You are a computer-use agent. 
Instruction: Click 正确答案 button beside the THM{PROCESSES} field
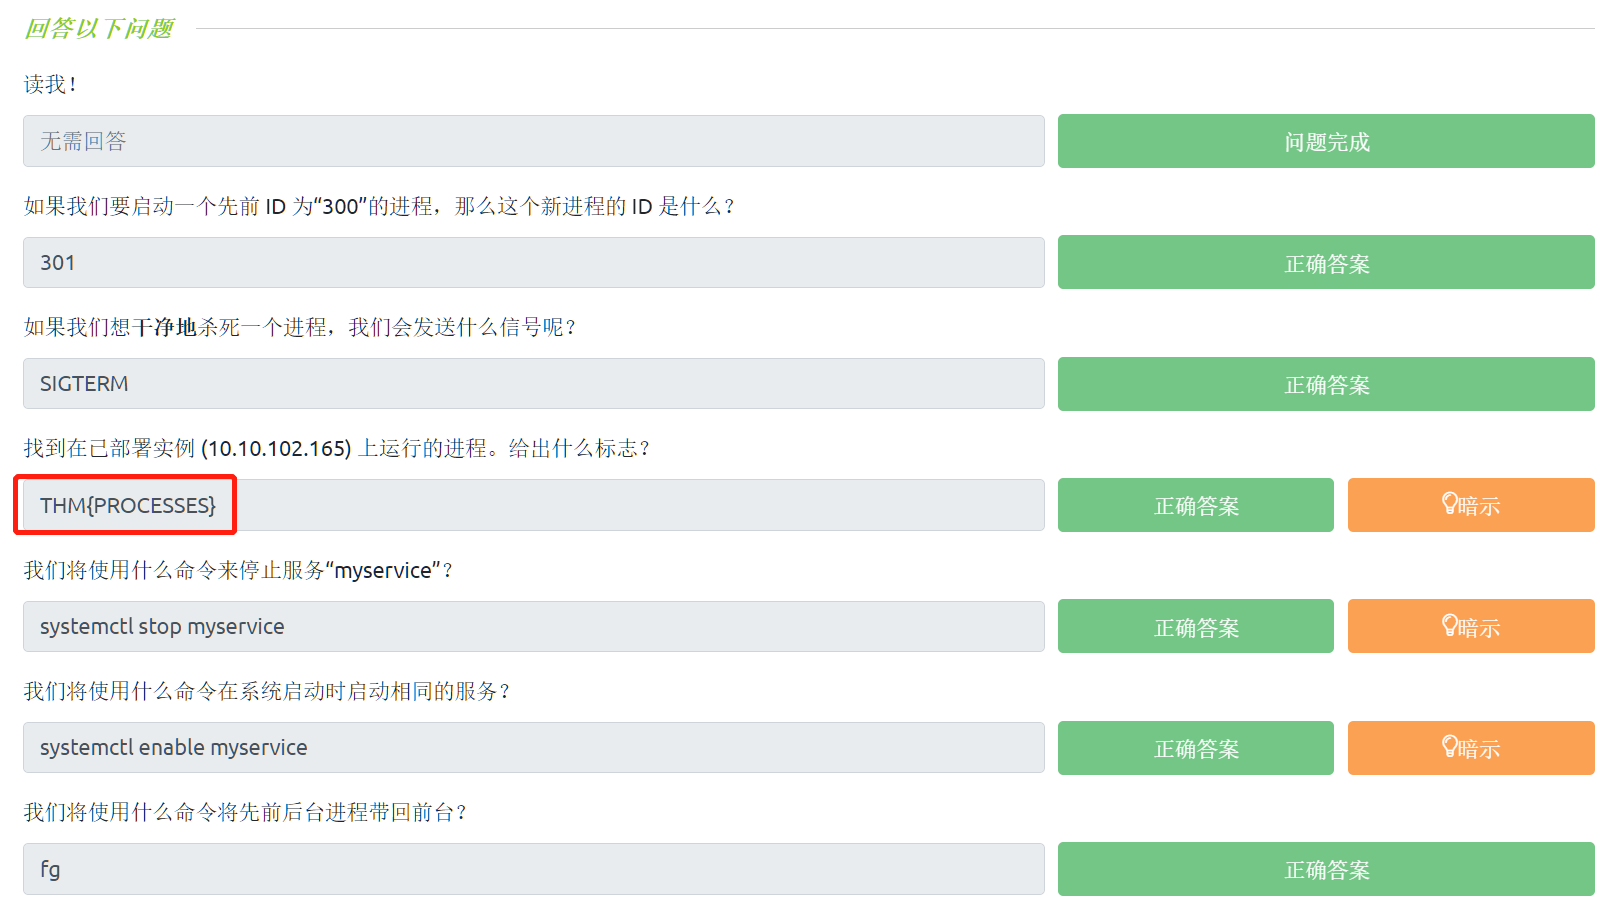(x=1195, y=505)
